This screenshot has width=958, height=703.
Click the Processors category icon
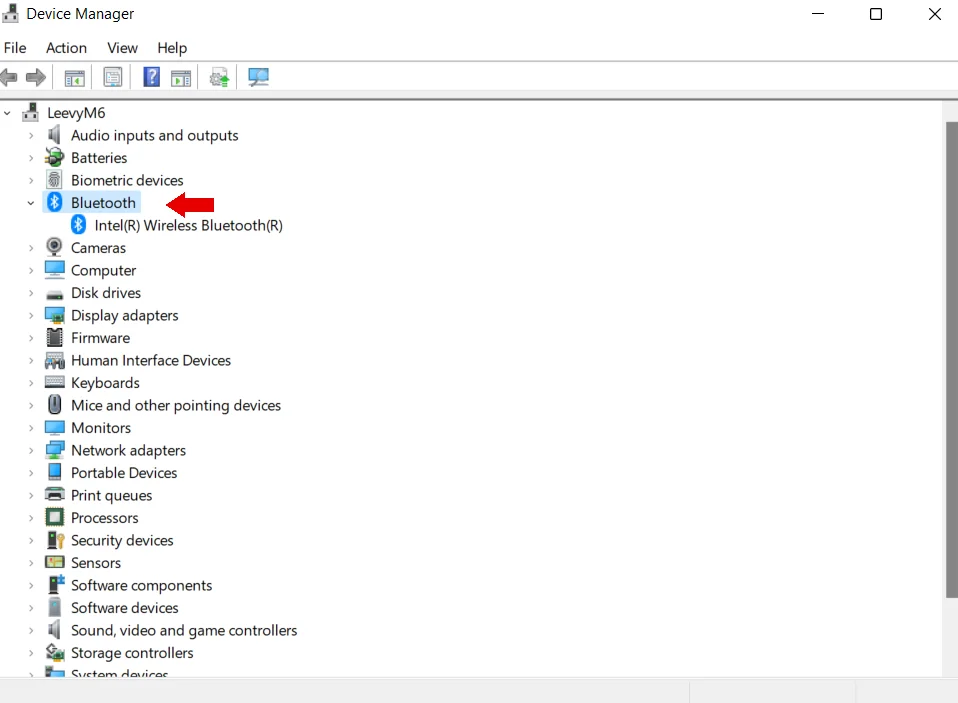pos(54,517)
